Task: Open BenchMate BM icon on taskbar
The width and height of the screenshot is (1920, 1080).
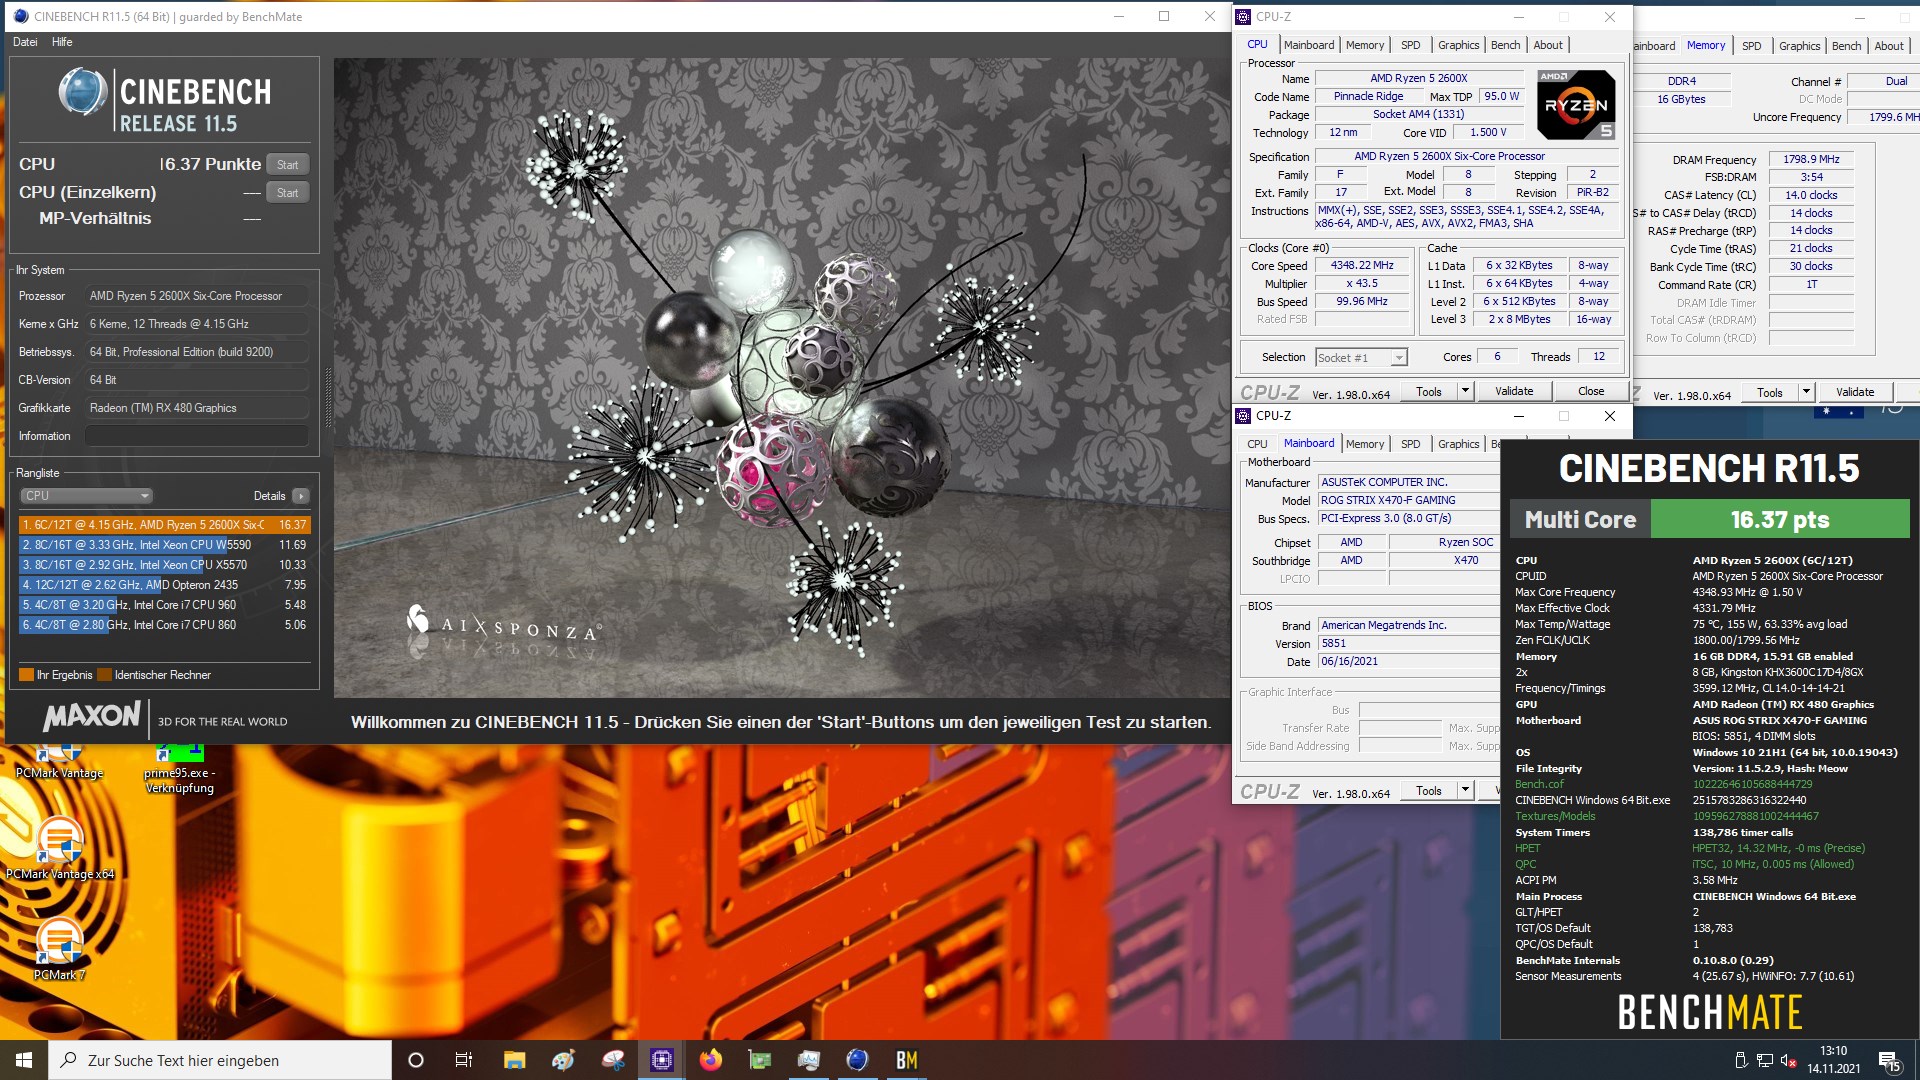Action: click(907, 1060)
